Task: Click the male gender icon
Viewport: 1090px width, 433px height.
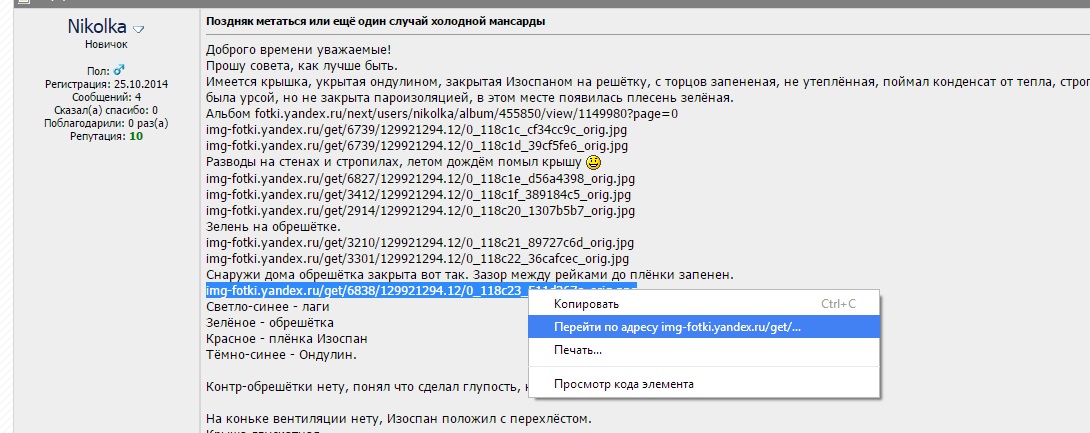Action: 118,71
